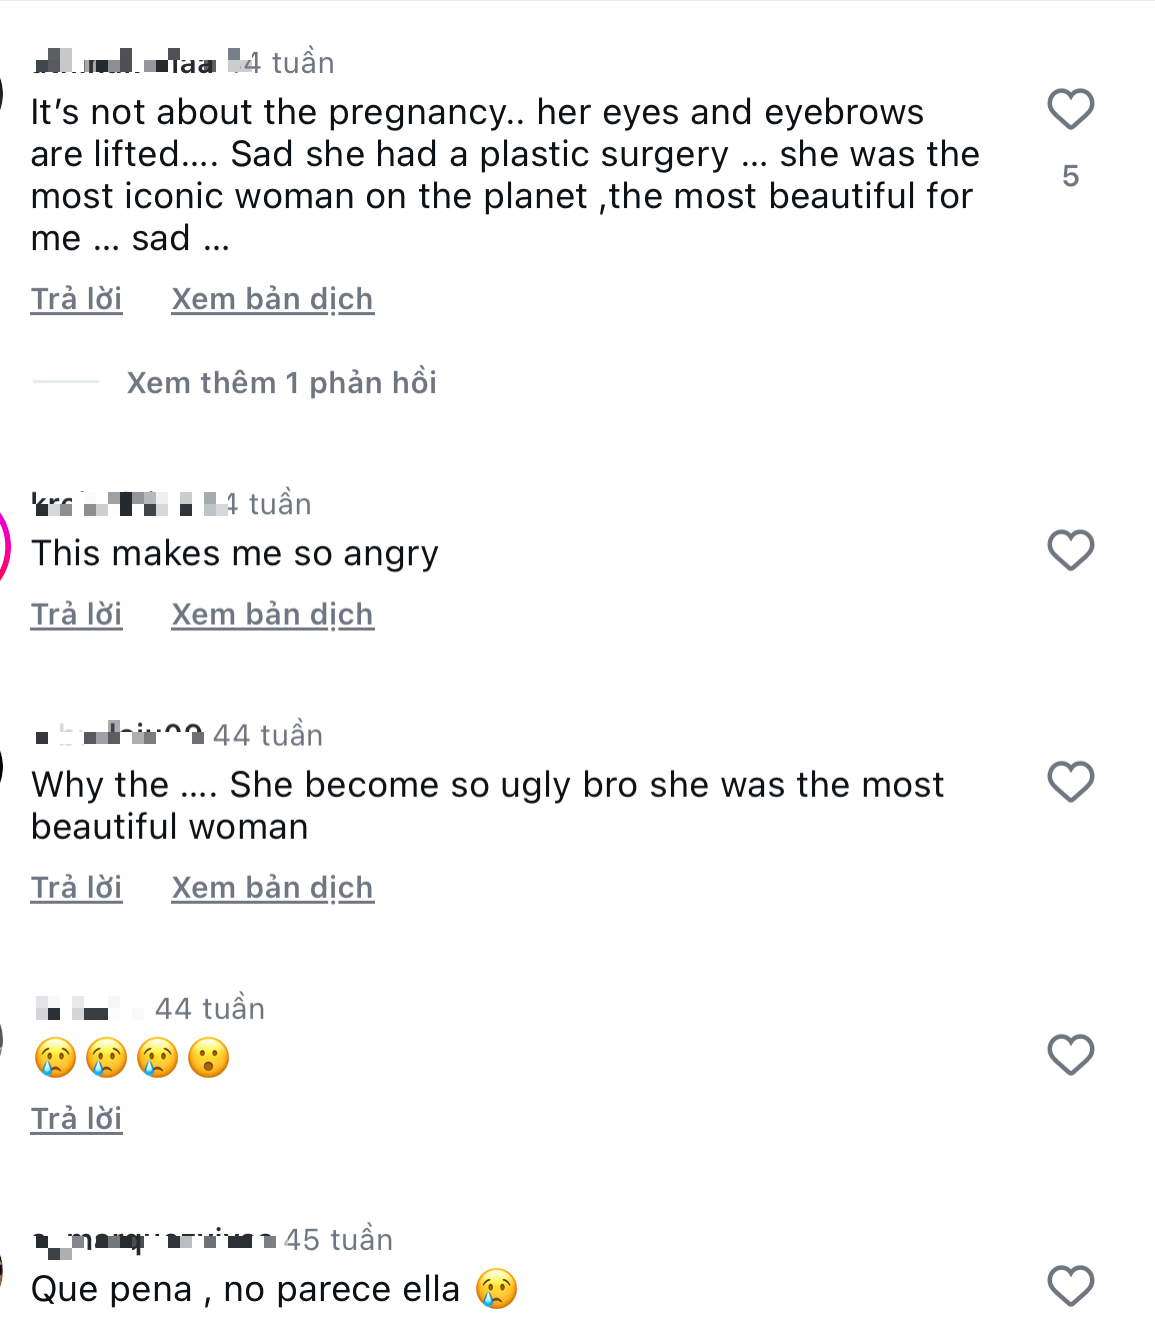The image size is (1155, 1333).
Task: Like the crying emoji comment
Action: point(1070,1055)
